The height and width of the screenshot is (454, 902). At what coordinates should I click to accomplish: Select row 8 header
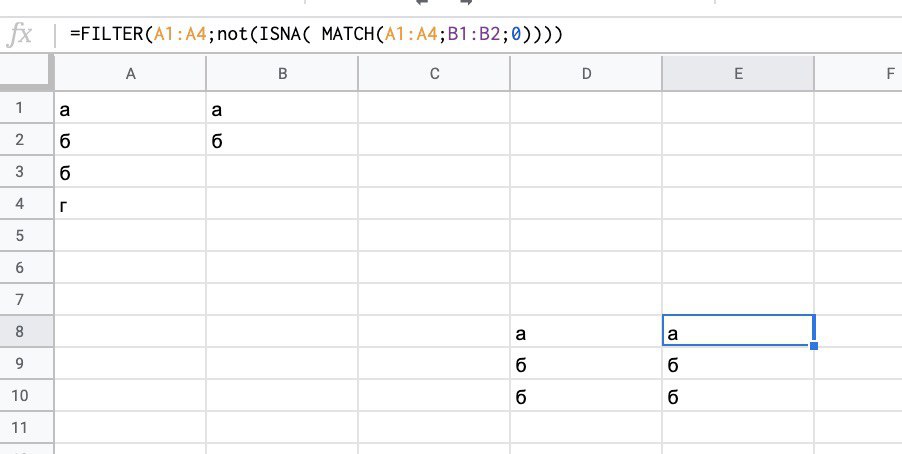pos(20,331)
